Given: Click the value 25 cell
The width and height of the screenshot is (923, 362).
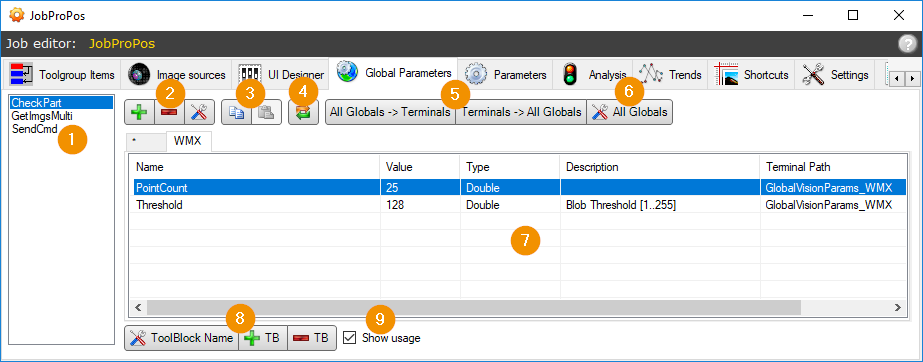Looking at the screenshot, I should 420,188.
